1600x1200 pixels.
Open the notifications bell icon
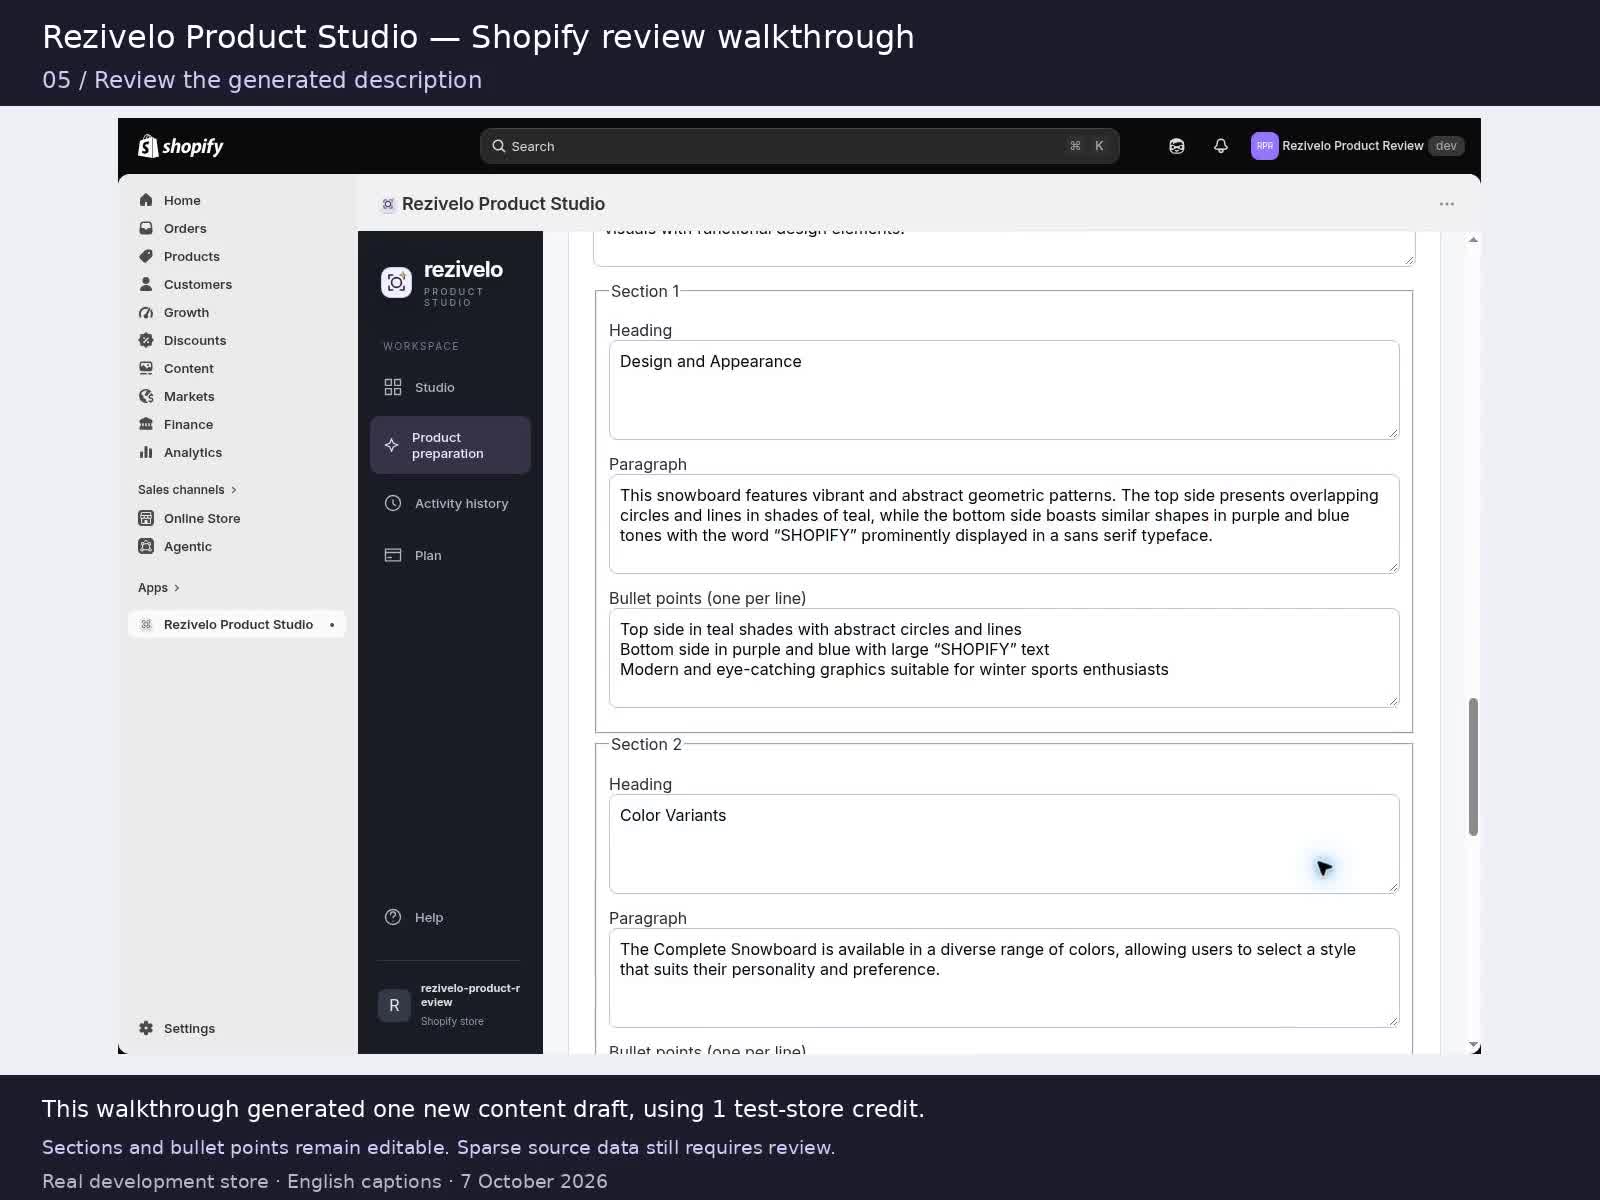click(x=1221, y=146)
